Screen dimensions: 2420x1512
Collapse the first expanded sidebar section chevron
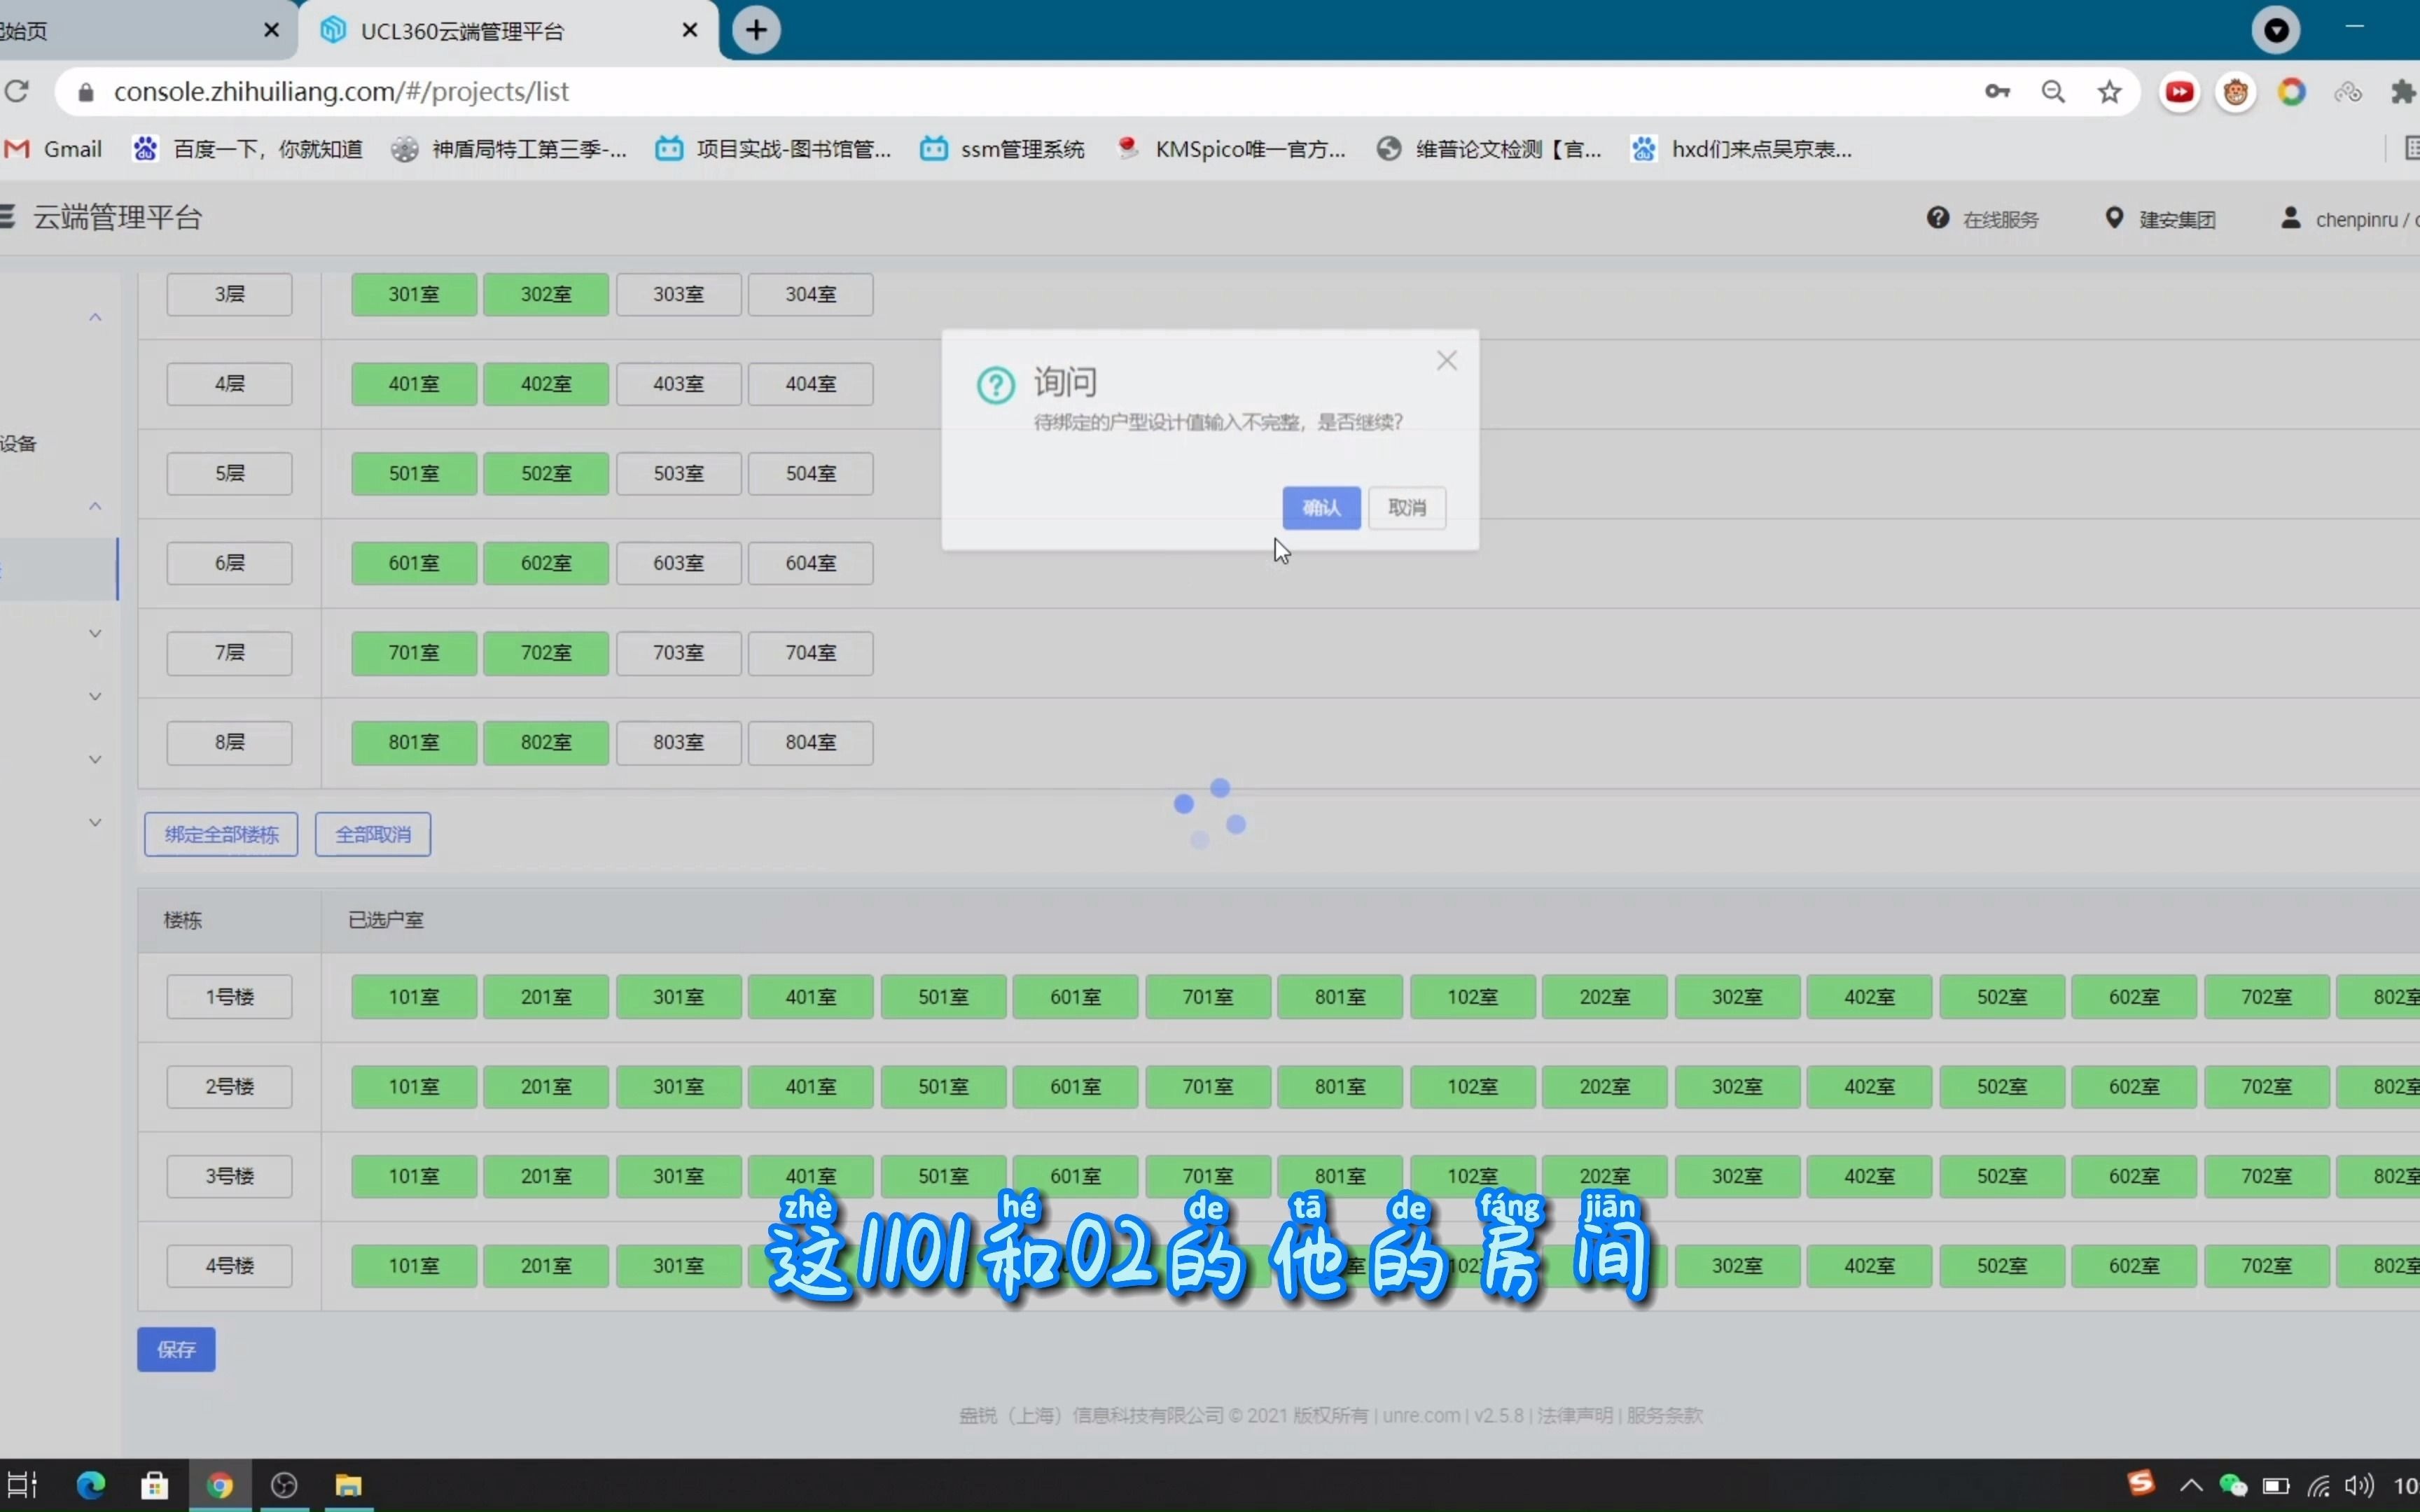[95, 317]
